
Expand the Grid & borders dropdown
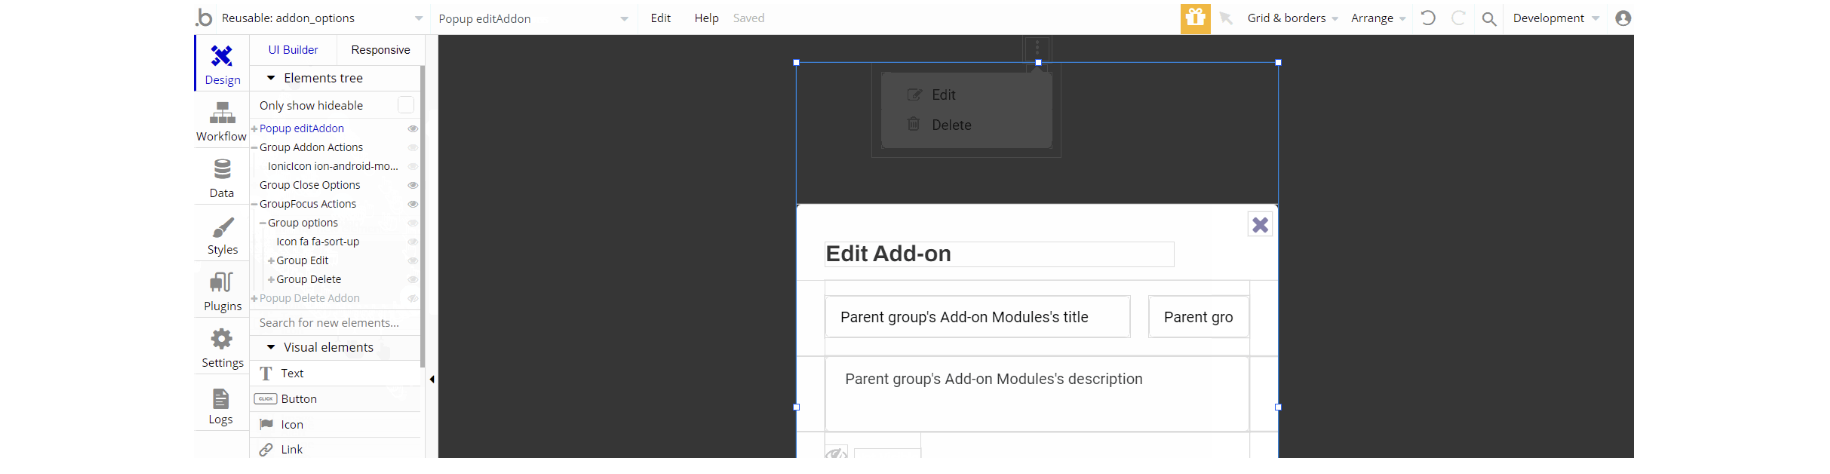1292,18
